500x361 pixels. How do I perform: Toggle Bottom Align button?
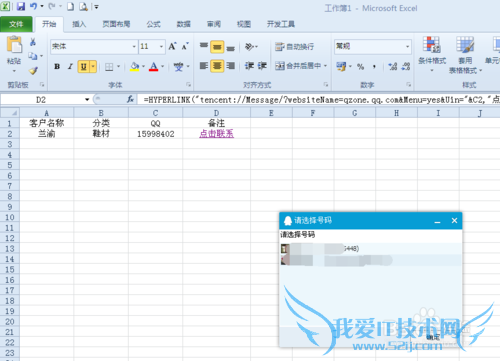click(x=230, y=47)
